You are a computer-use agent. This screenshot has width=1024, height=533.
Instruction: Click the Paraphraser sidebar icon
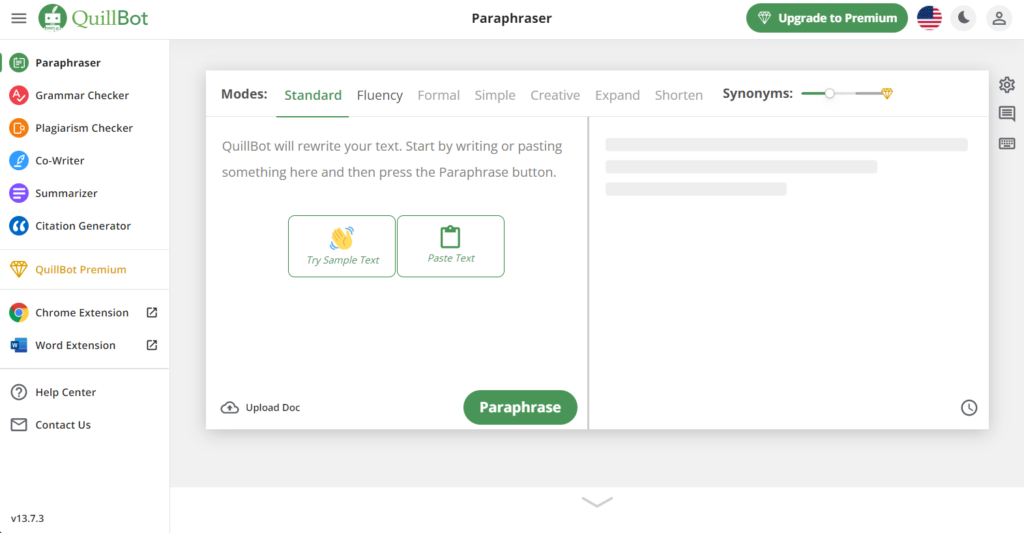coord(19,63)
